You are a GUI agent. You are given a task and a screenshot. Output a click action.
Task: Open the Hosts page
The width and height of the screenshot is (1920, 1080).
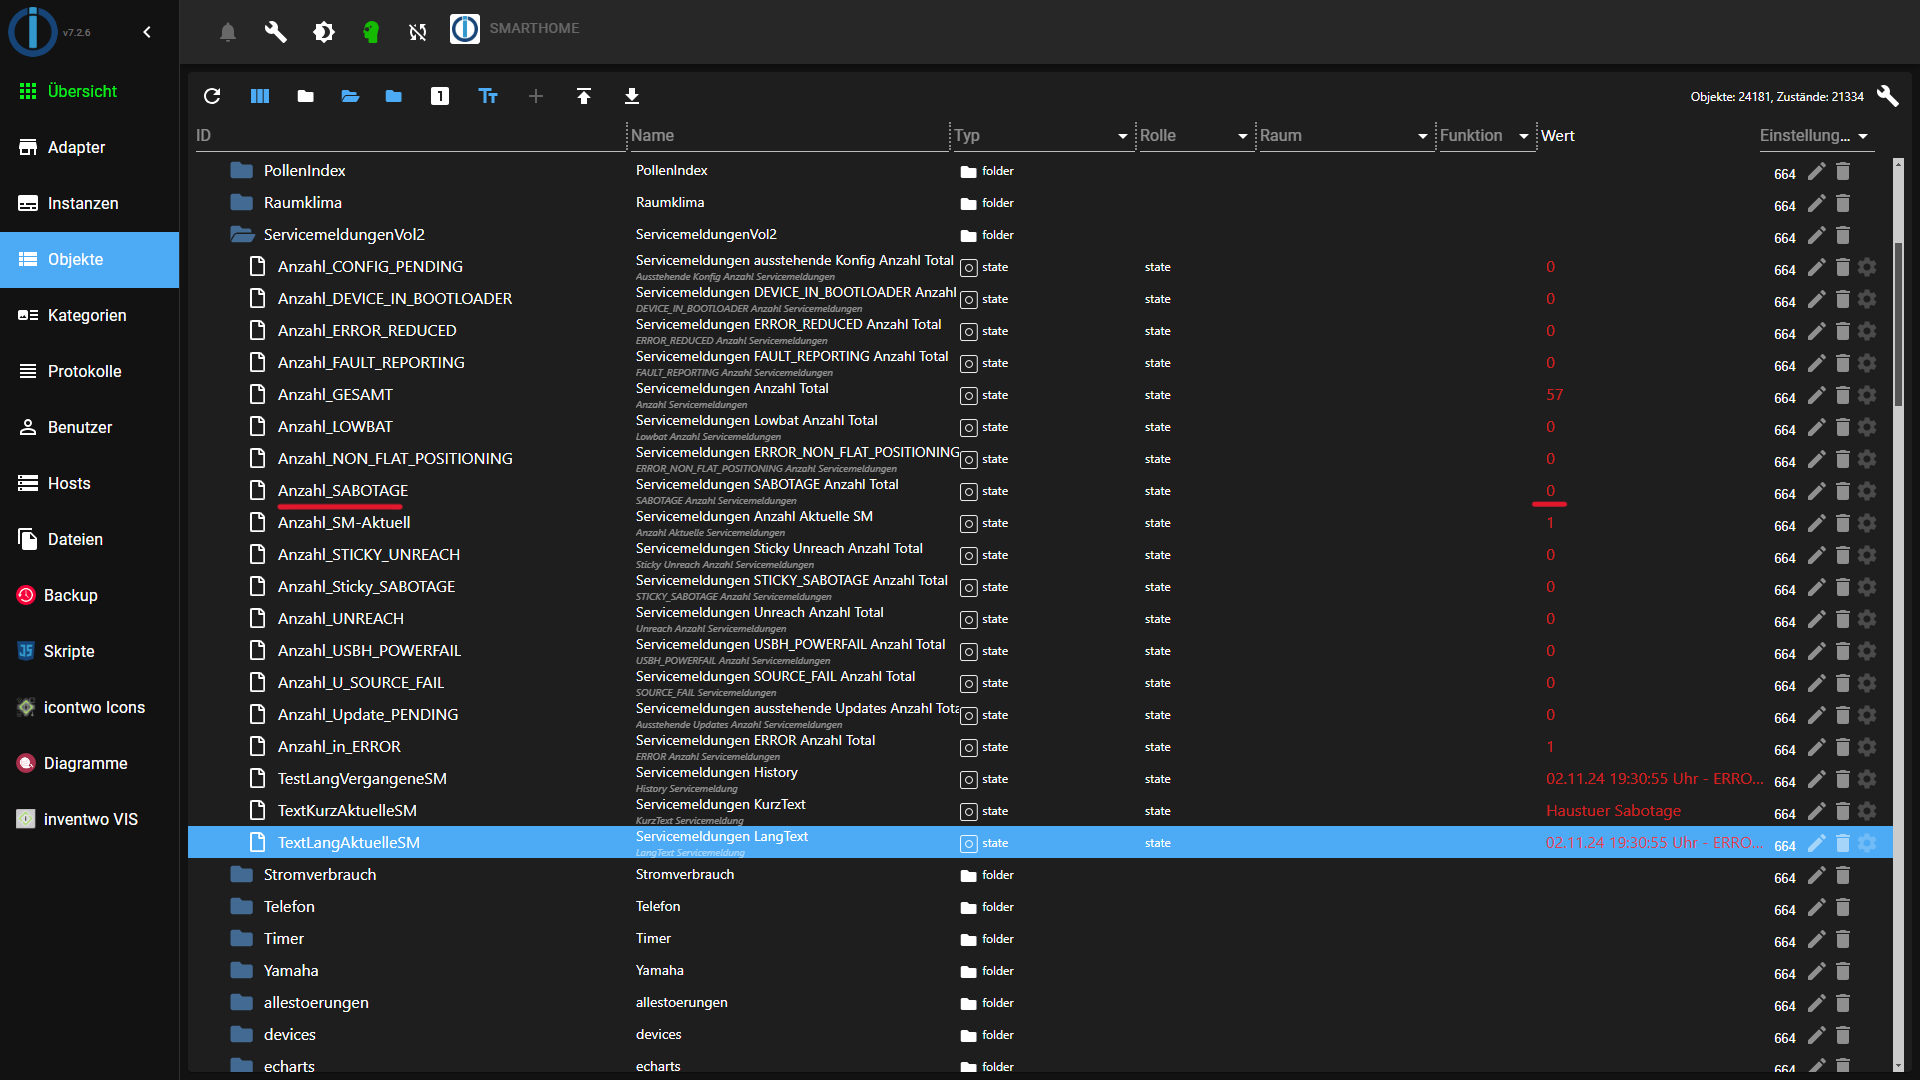90,483
